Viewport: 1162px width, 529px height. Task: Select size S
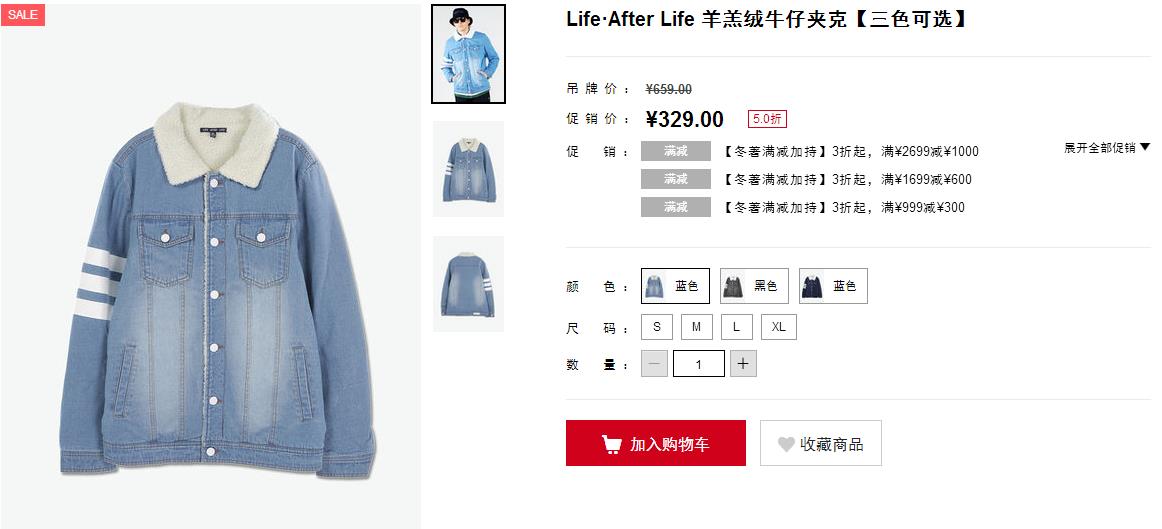click(x=657, y=327)
